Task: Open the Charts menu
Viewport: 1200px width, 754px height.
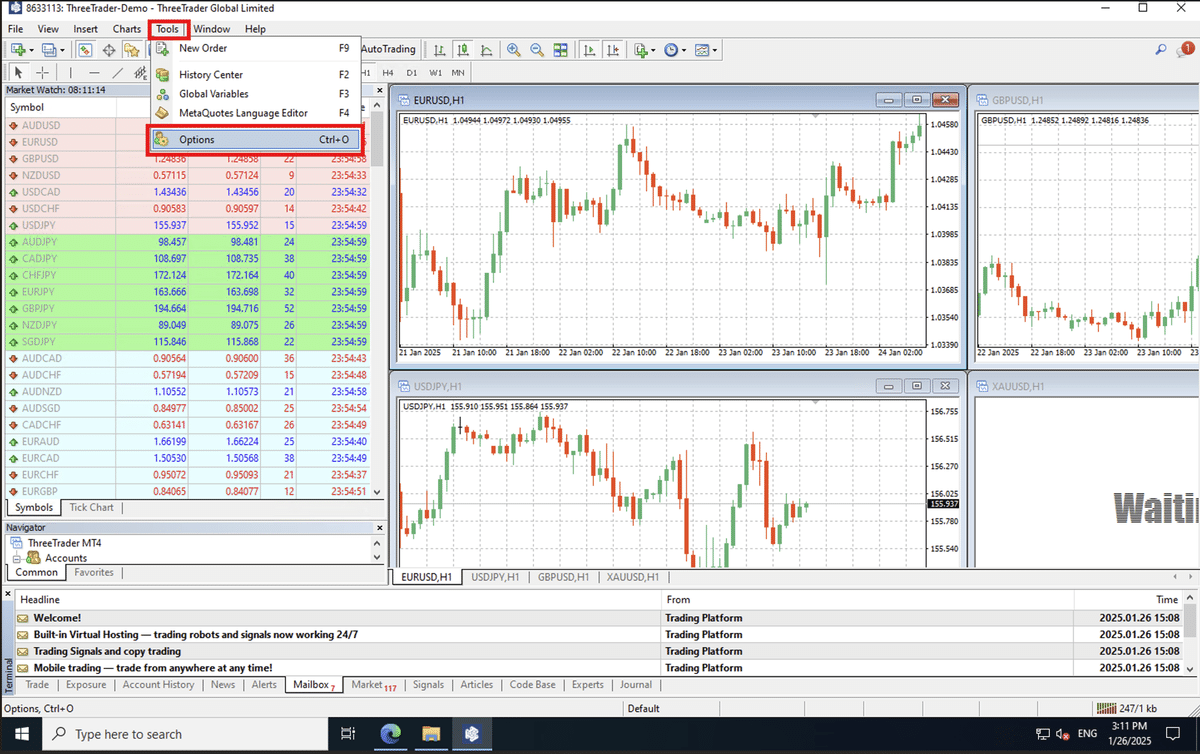Action: click(x=127, y=29)
